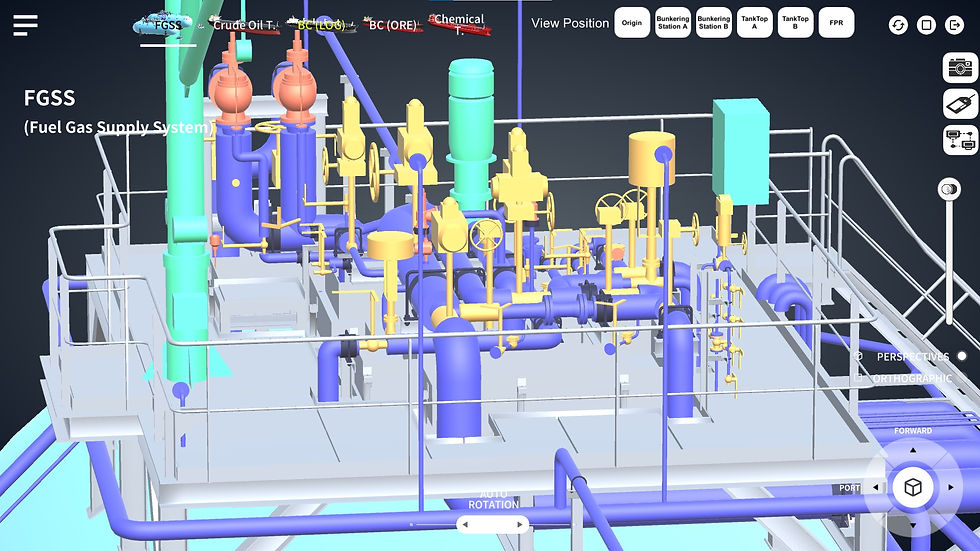Click the cube icon in navigation pad center
This screenshot has height=551, width=980.
(x=912, y=487)
